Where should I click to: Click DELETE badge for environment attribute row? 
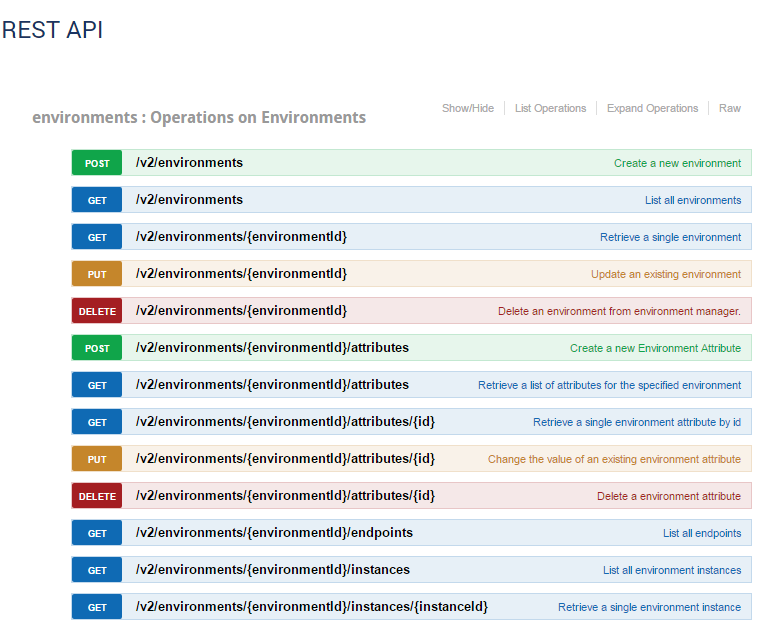click(x=97, y=496)
